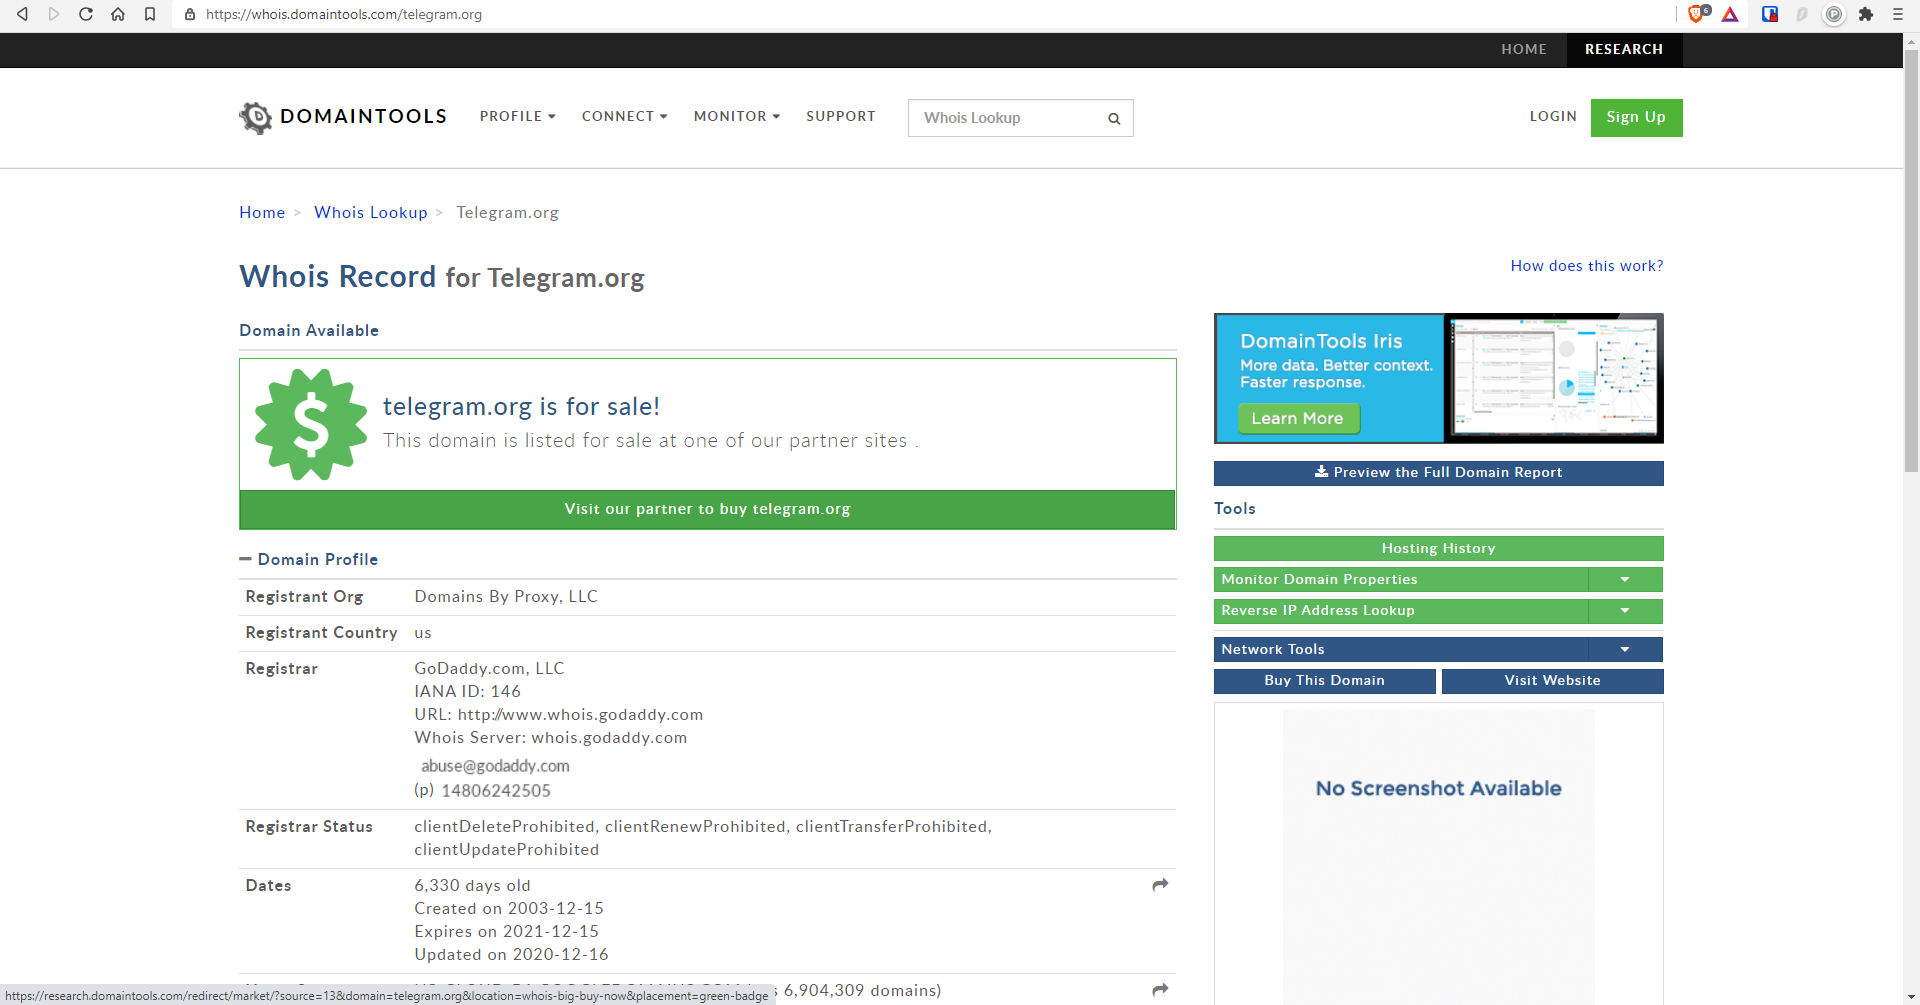
Task: Click the Visit Website button
Action: click(1552, 681)
